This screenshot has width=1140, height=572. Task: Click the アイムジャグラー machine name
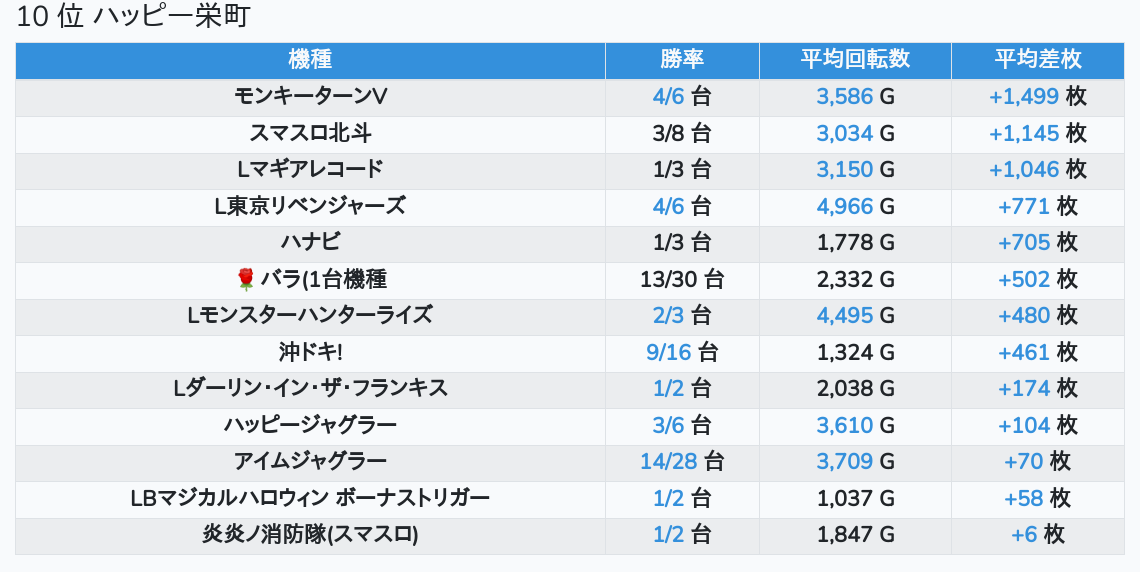pos(310,461)
